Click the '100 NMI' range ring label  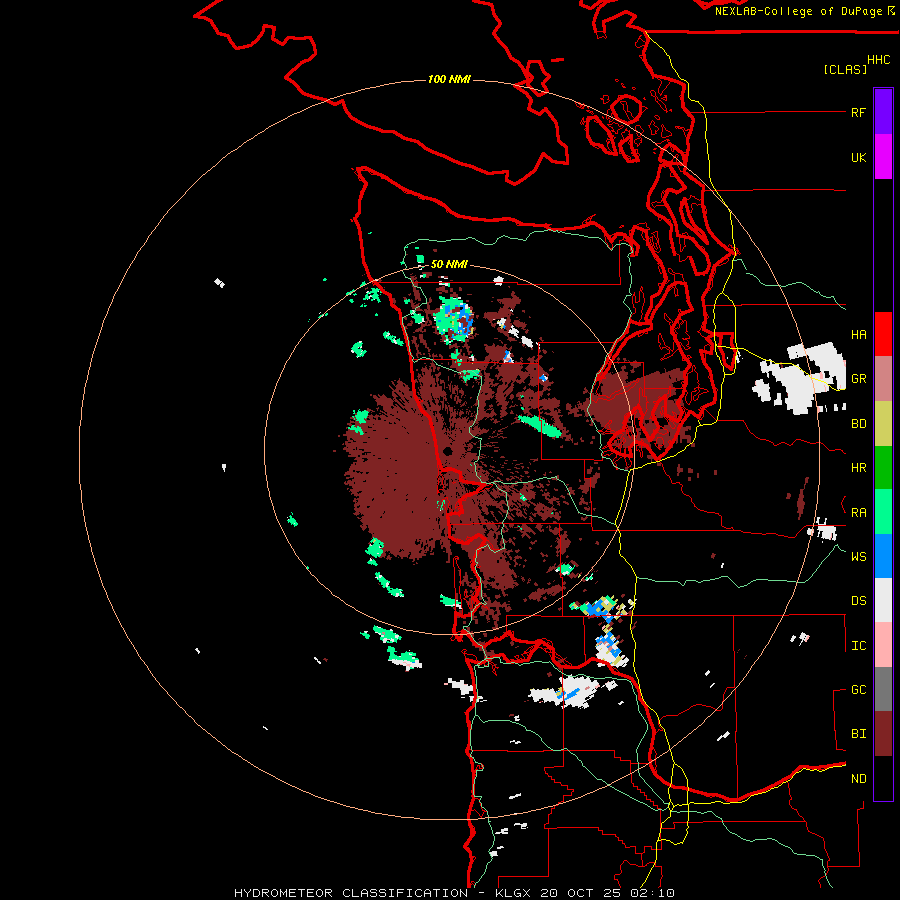point(449,79)
